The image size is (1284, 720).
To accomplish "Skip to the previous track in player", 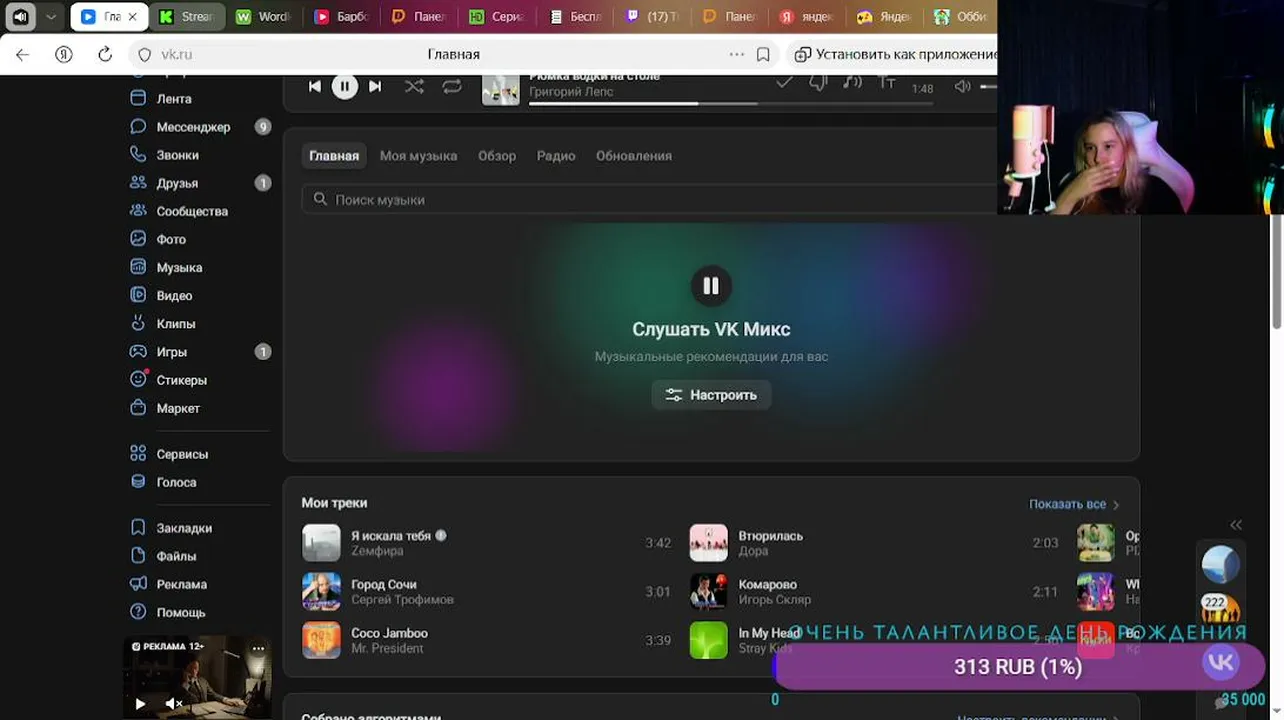I will pos(315,87).
